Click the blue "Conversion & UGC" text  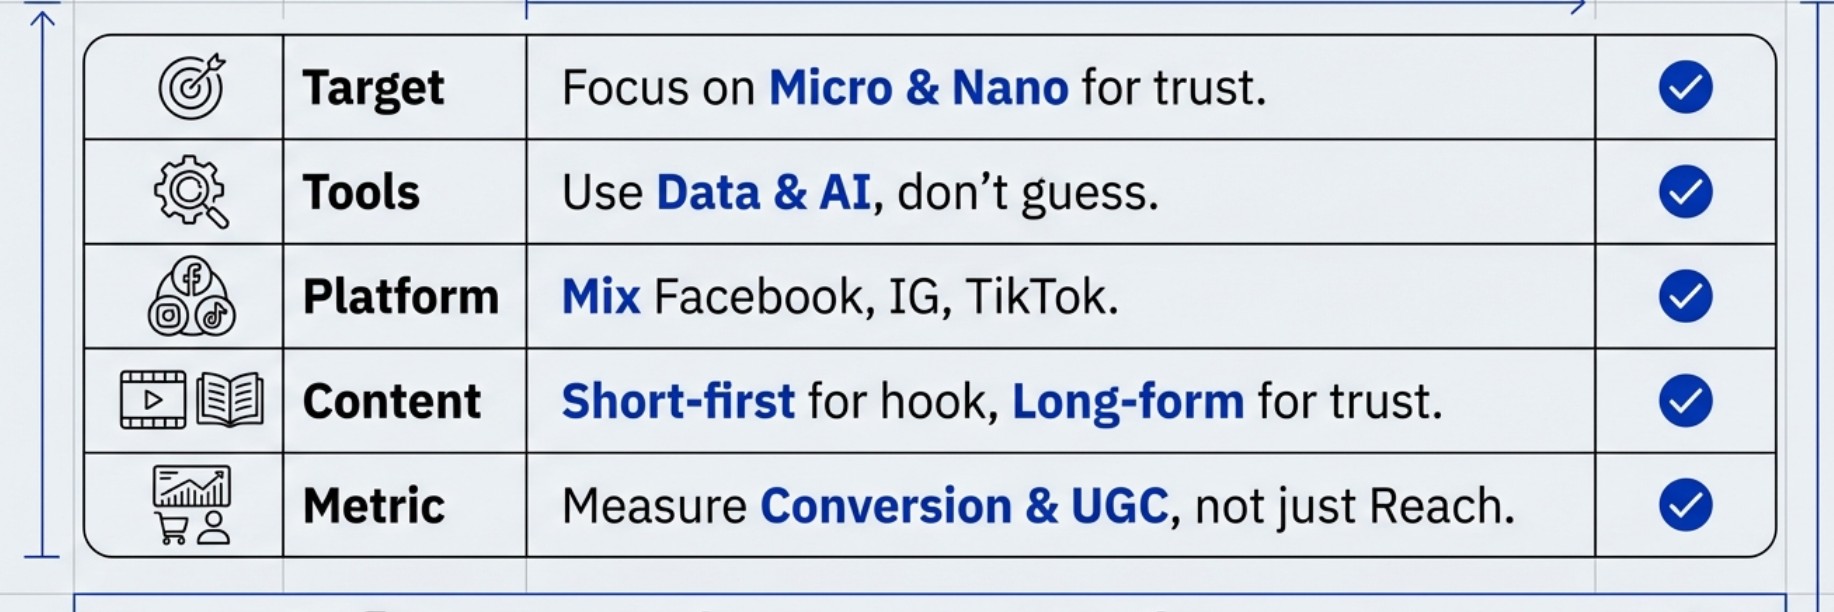pyautogui.click(x=964, y=506)
